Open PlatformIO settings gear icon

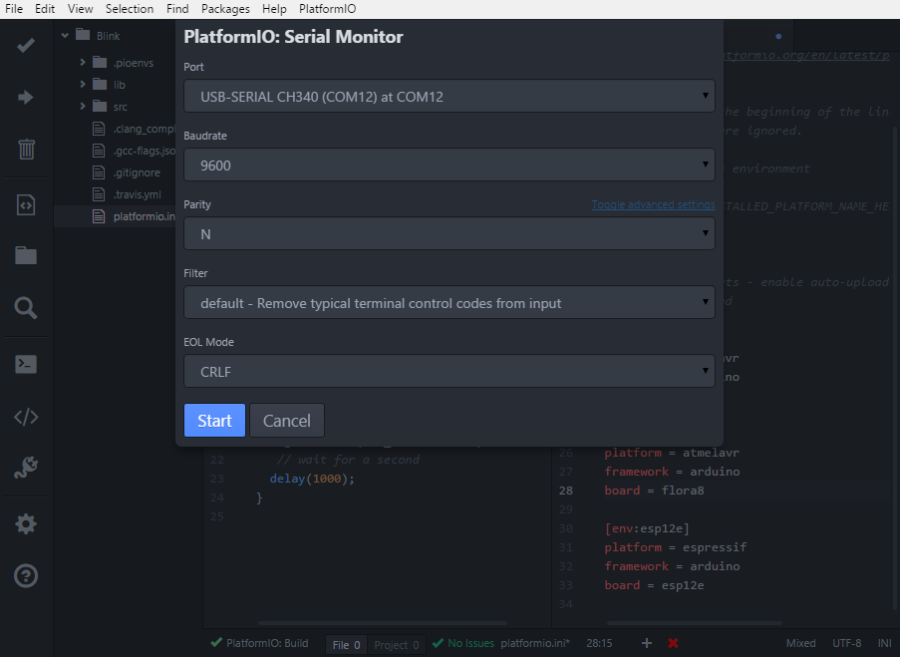(x=25, y=522)
